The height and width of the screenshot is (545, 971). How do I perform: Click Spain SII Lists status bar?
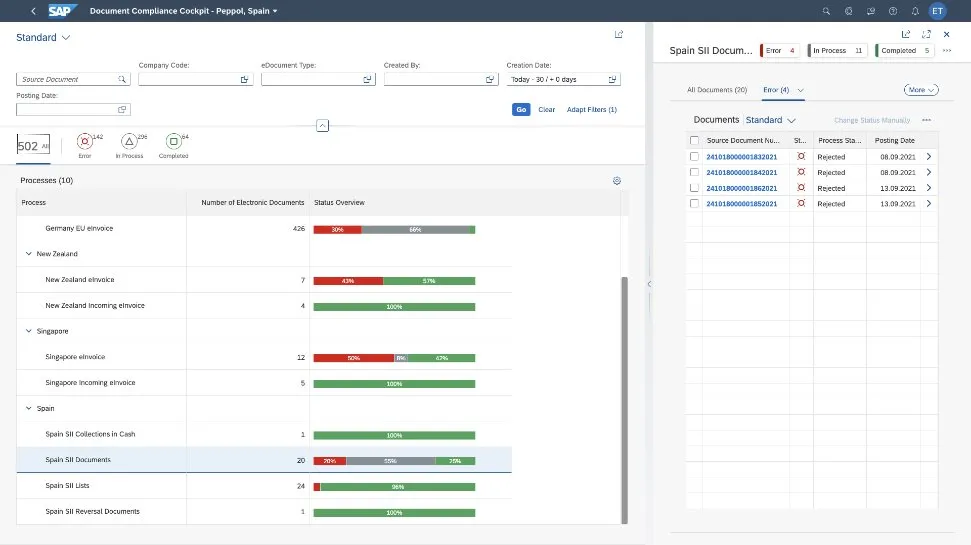coord(394,487)
